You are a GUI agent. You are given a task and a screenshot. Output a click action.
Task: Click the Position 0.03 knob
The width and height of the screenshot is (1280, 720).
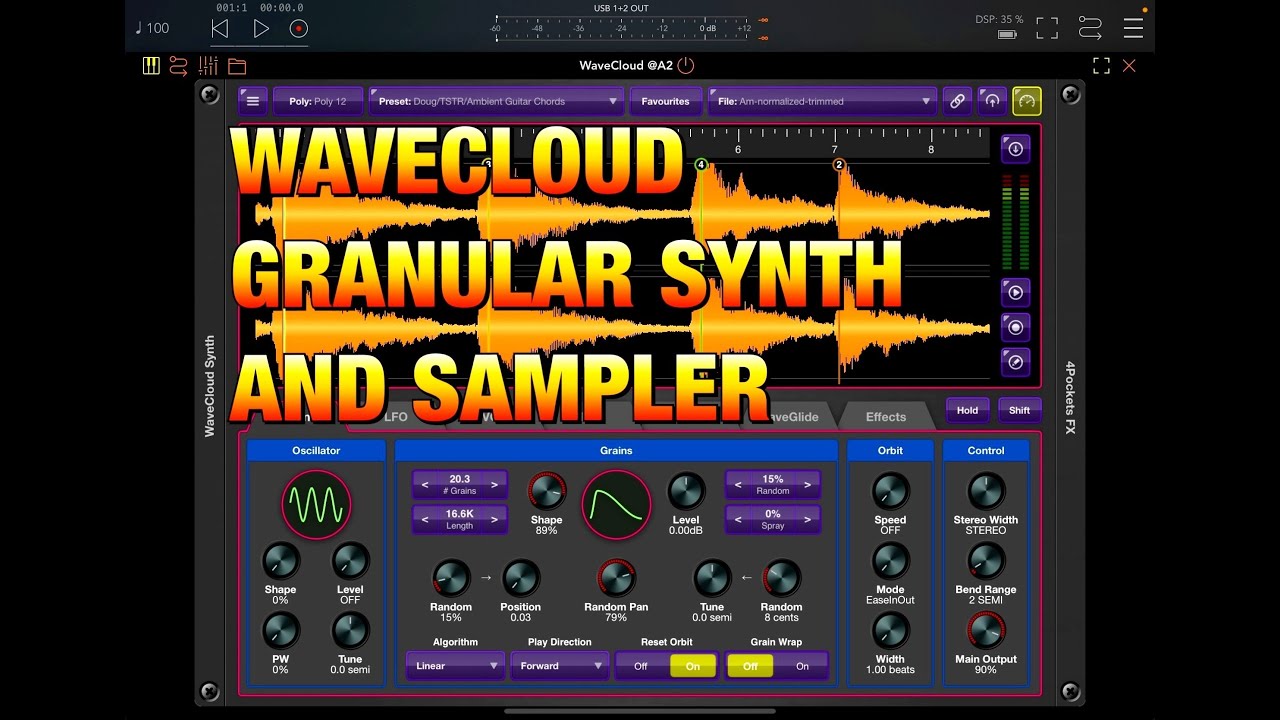point(520,579)
